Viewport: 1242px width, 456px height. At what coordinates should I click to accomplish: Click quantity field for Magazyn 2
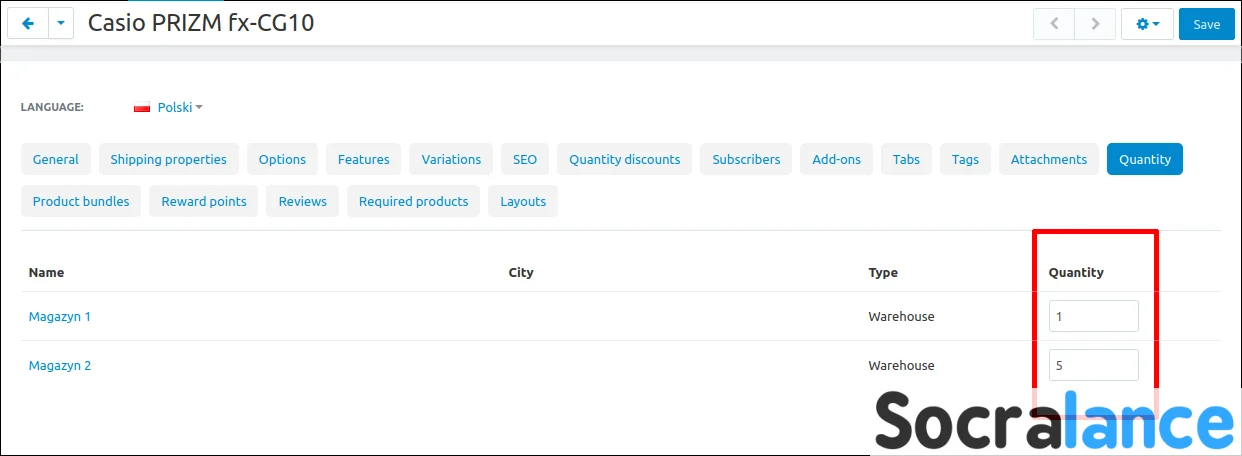(x=1093, y=365)
